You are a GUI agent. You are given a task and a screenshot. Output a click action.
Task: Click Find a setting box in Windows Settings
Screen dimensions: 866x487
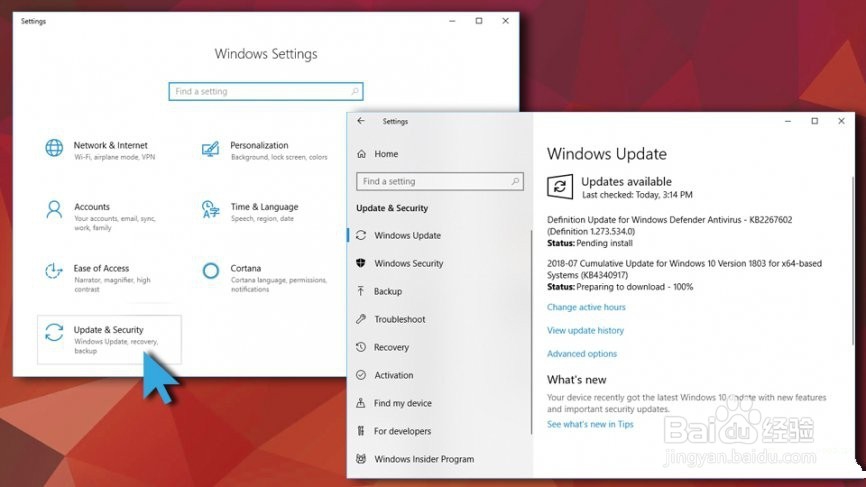tap(266, 91)
